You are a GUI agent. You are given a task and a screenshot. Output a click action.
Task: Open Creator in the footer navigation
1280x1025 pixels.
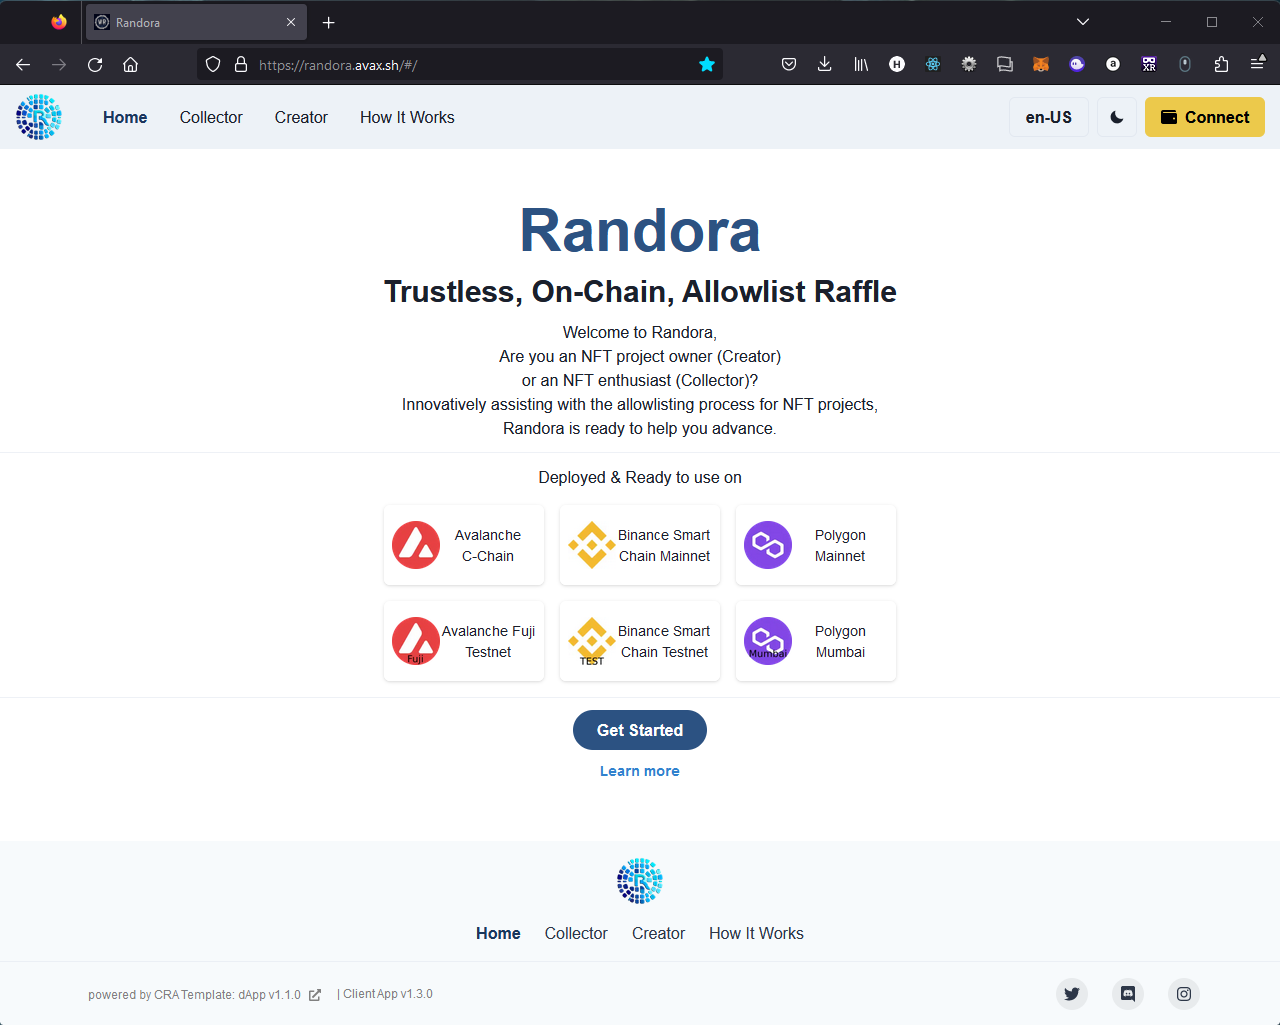(x=658, y=933)
